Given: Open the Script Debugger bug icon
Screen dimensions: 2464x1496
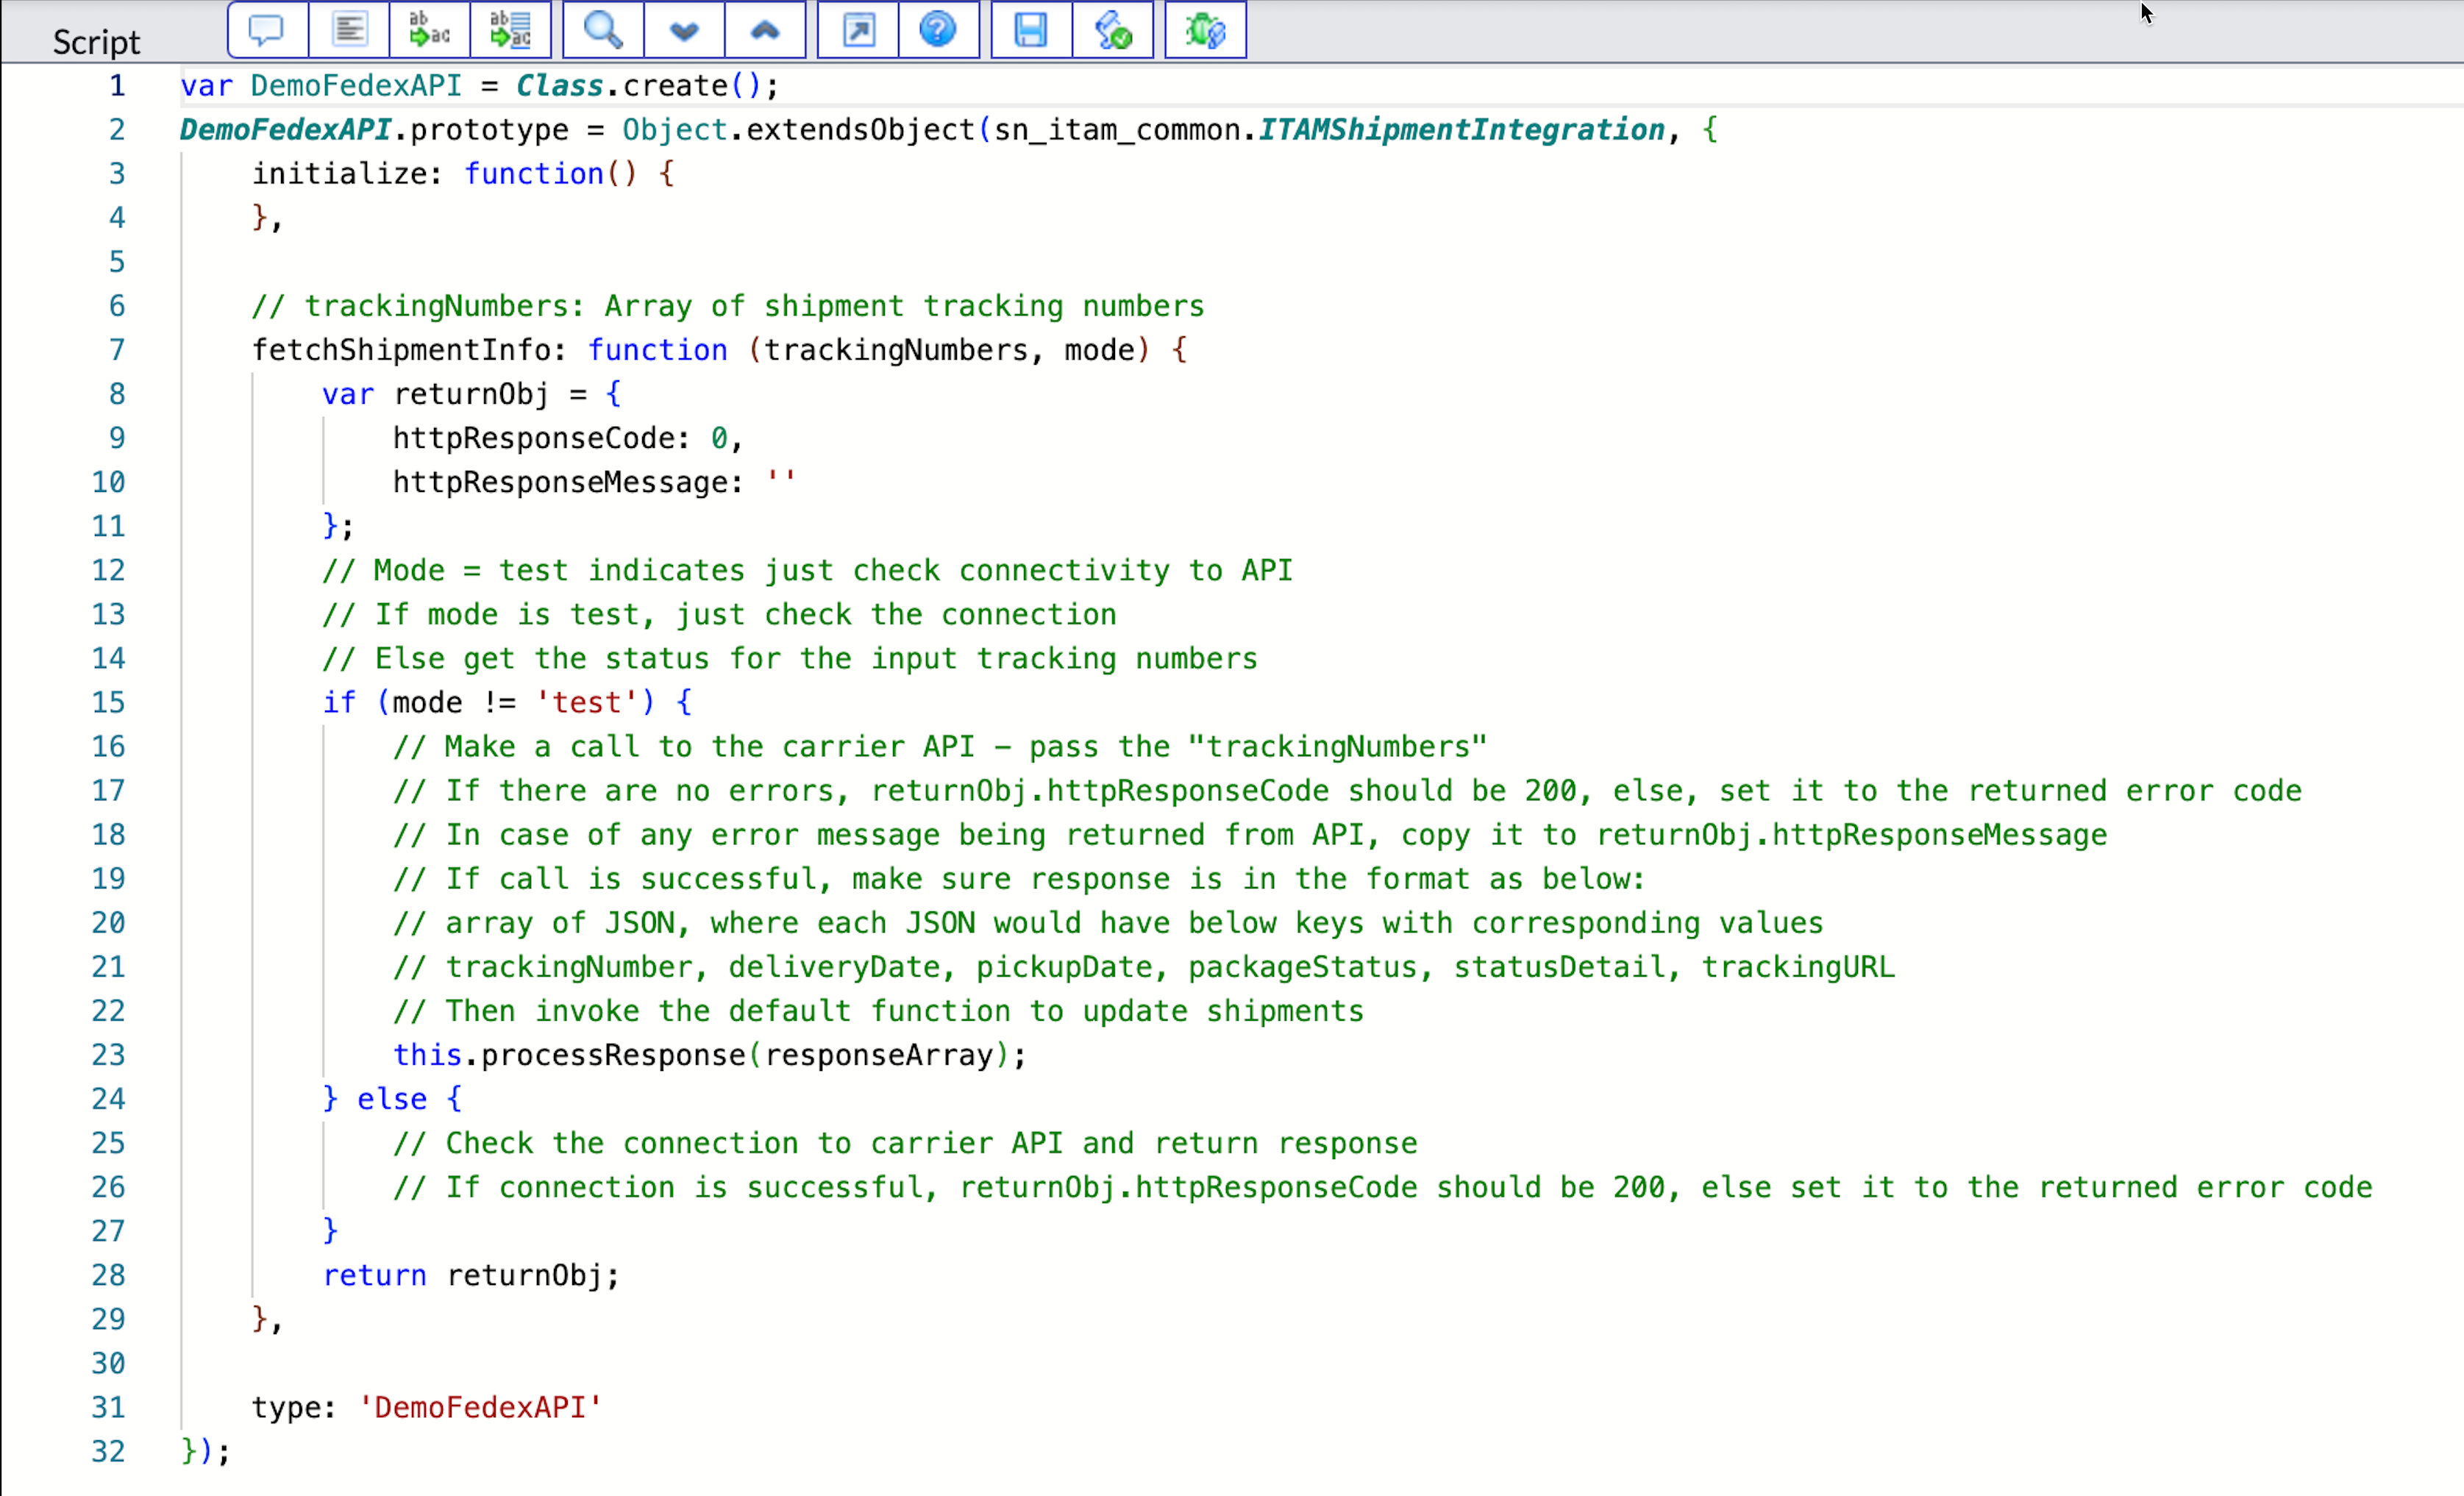Looking at the screenshot, I should point(1205,30).
